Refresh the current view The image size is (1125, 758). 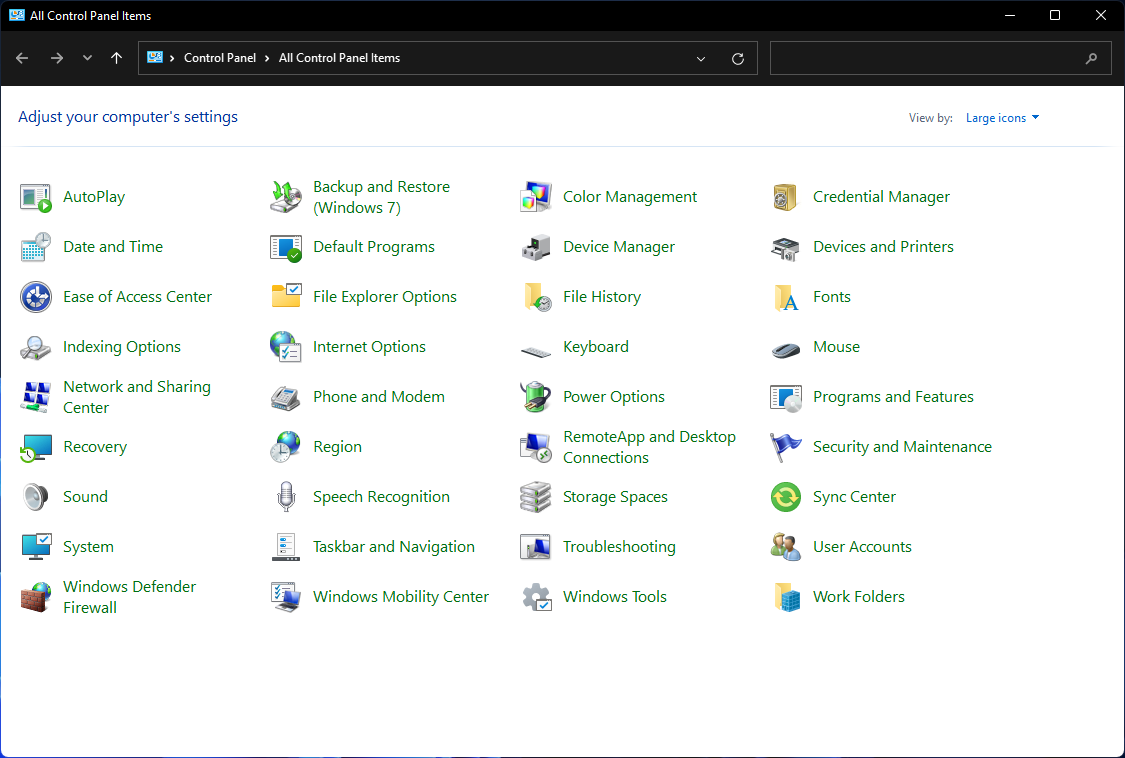(x=738, y=58)
